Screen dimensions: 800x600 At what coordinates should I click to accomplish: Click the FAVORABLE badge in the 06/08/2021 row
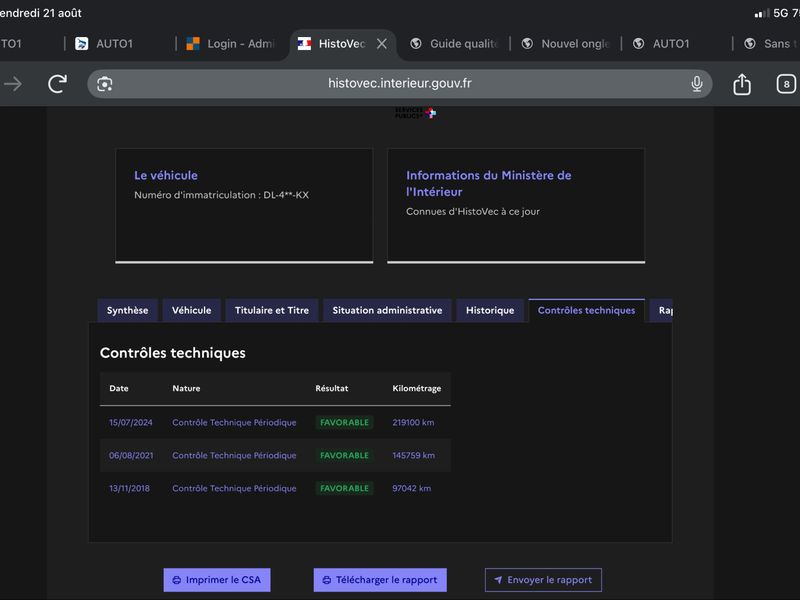[x=344, y=456]
